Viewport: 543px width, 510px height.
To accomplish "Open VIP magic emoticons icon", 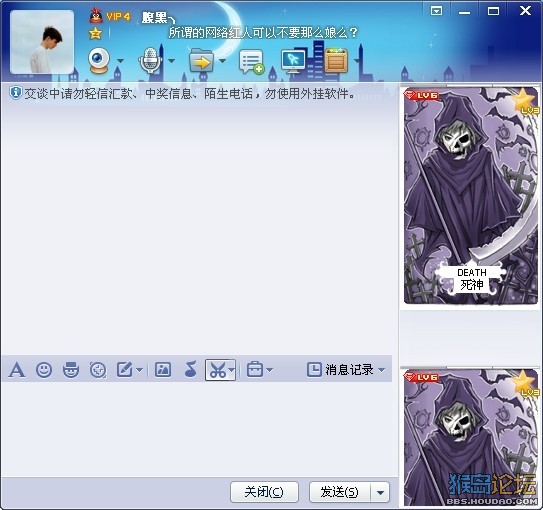I will [x=71, y=370].
